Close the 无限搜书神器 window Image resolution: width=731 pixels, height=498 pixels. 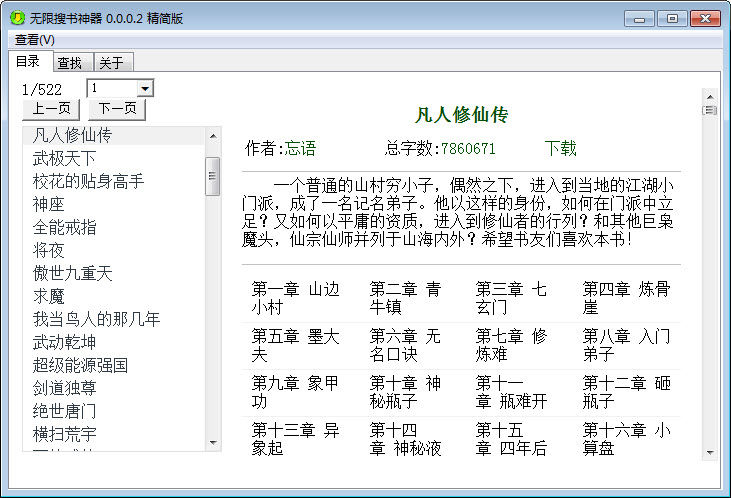tap(705, 19)
